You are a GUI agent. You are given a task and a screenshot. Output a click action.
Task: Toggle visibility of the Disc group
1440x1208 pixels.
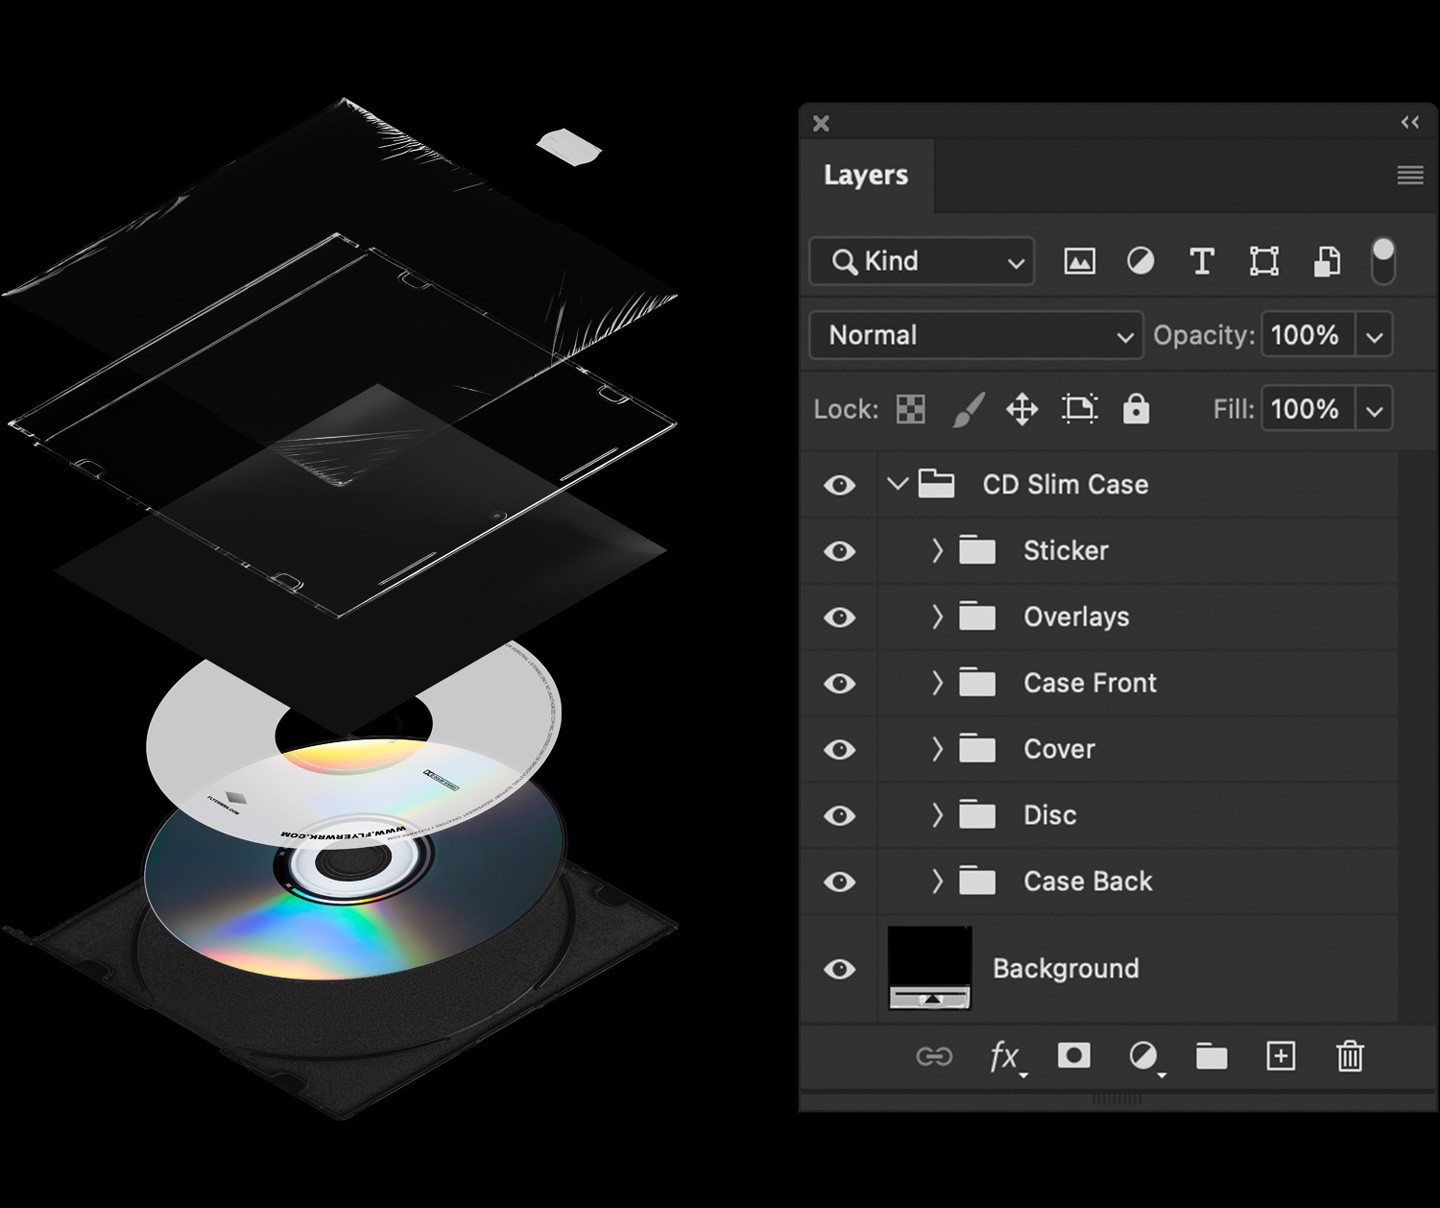(x=839, y=815)
